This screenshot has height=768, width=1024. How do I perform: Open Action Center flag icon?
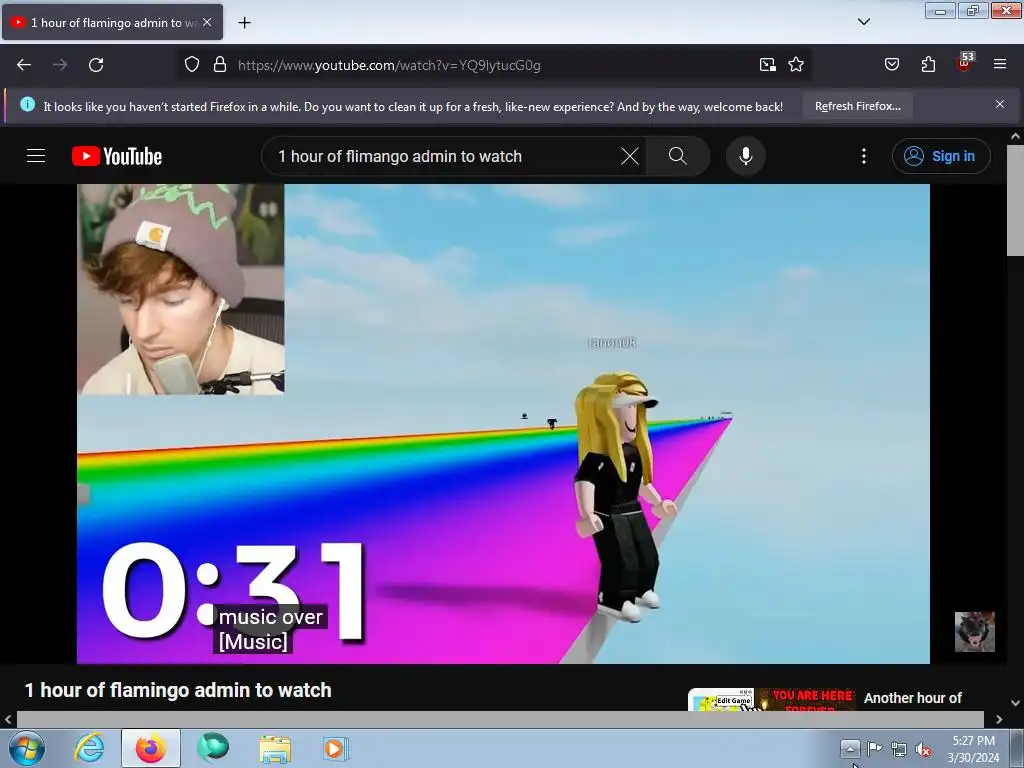click(x=874, y=748)
